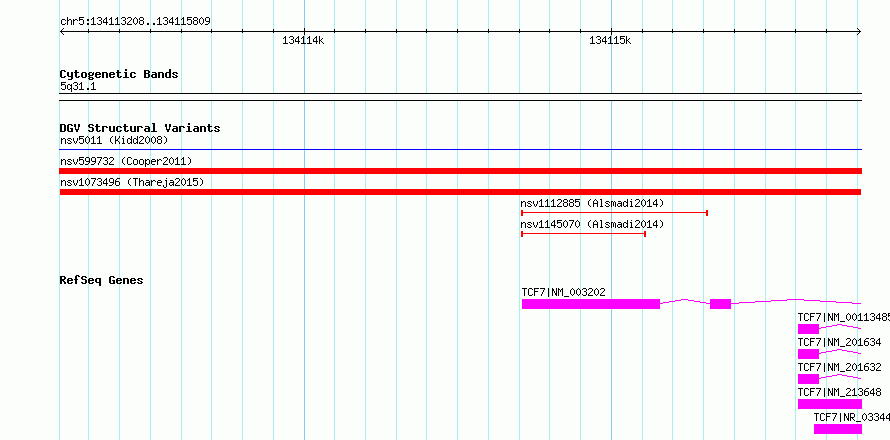Click the right arrowhead of the ruler
The width and height of the screenshot is (890, 440).
tap(859, 32)
